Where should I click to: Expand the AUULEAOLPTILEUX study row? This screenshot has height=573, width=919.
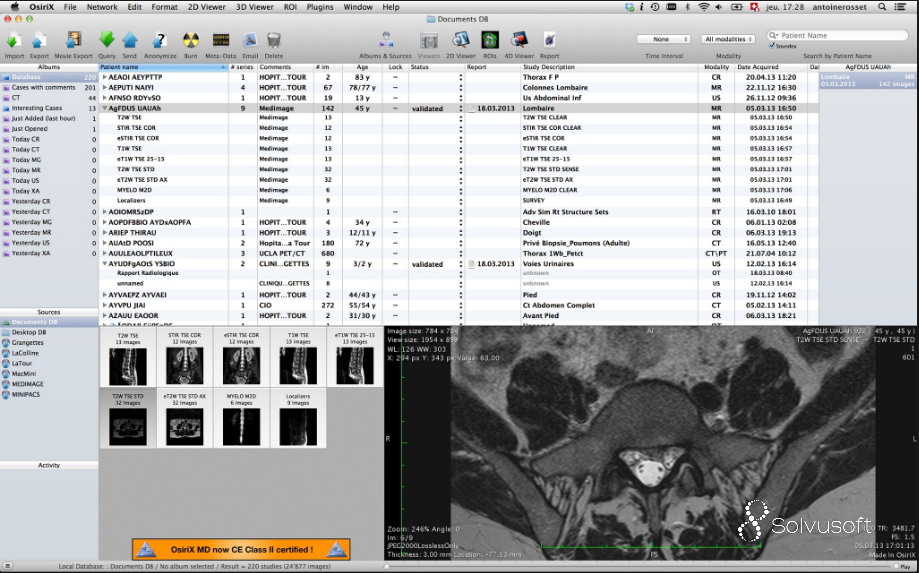coord(105,254)
